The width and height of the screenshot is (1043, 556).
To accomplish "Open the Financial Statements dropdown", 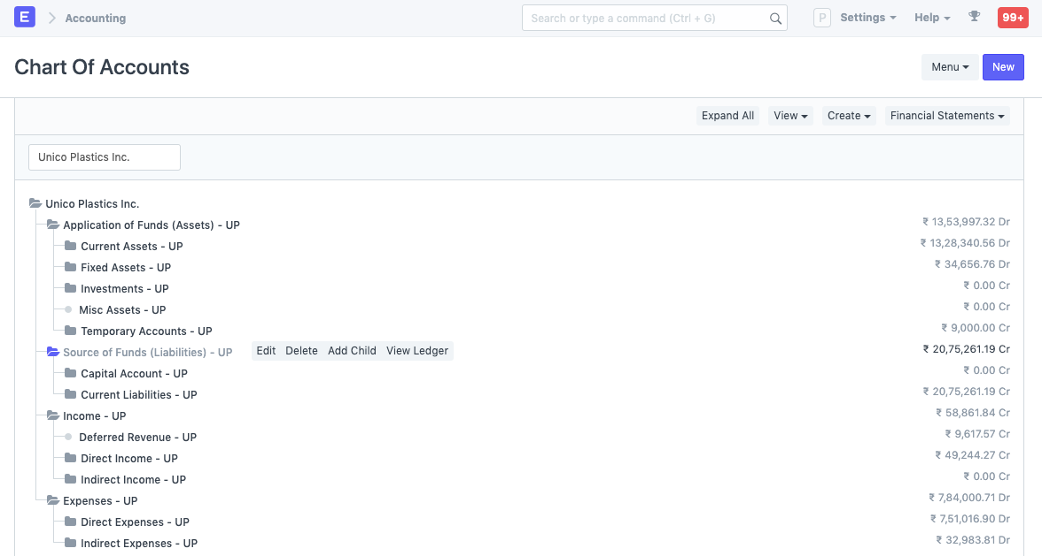I will 946,116.
